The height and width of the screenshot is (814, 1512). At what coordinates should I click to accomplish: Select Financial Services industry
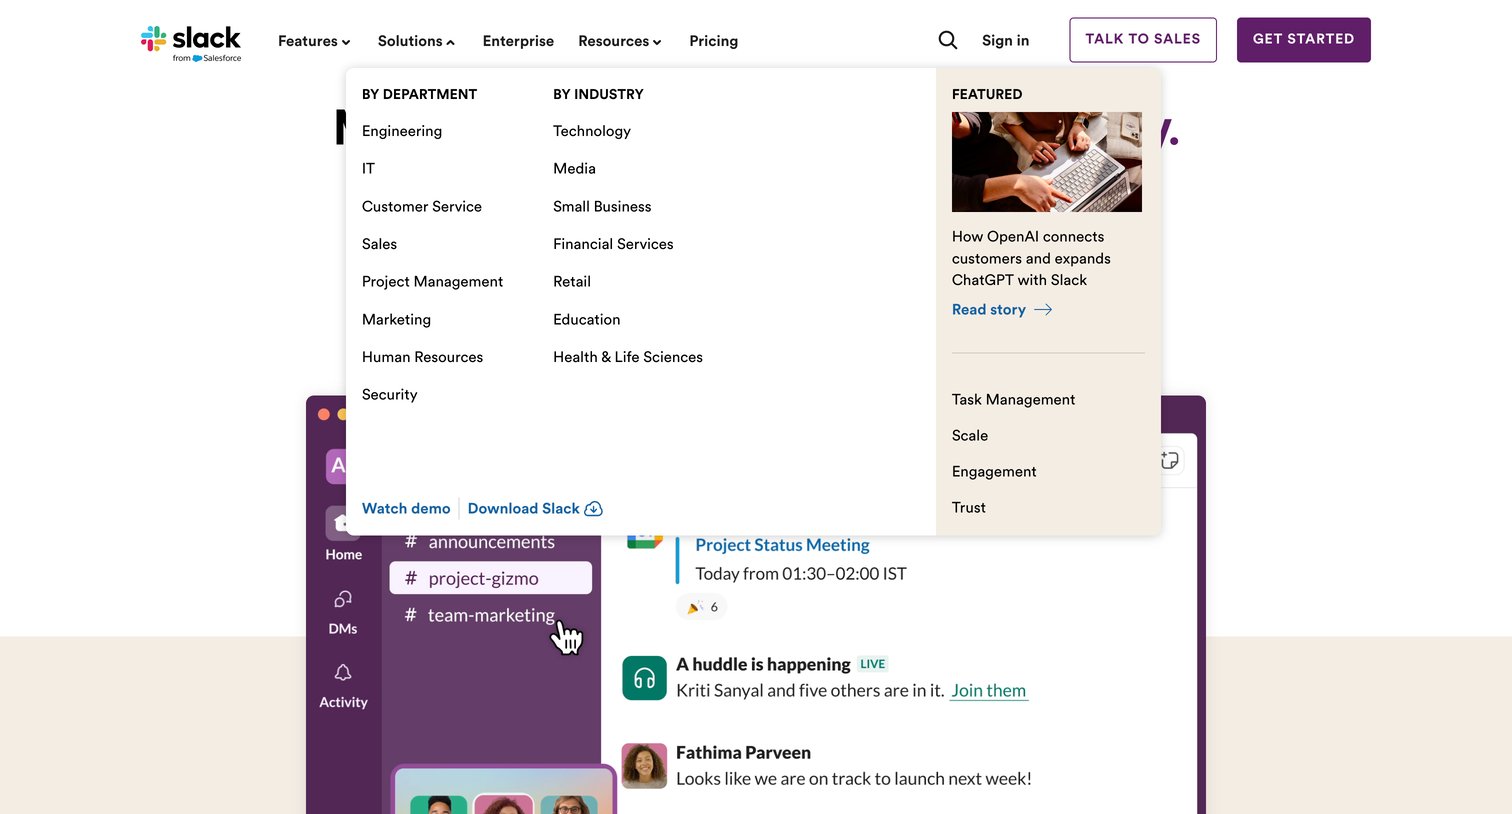[x=613, y=244]
